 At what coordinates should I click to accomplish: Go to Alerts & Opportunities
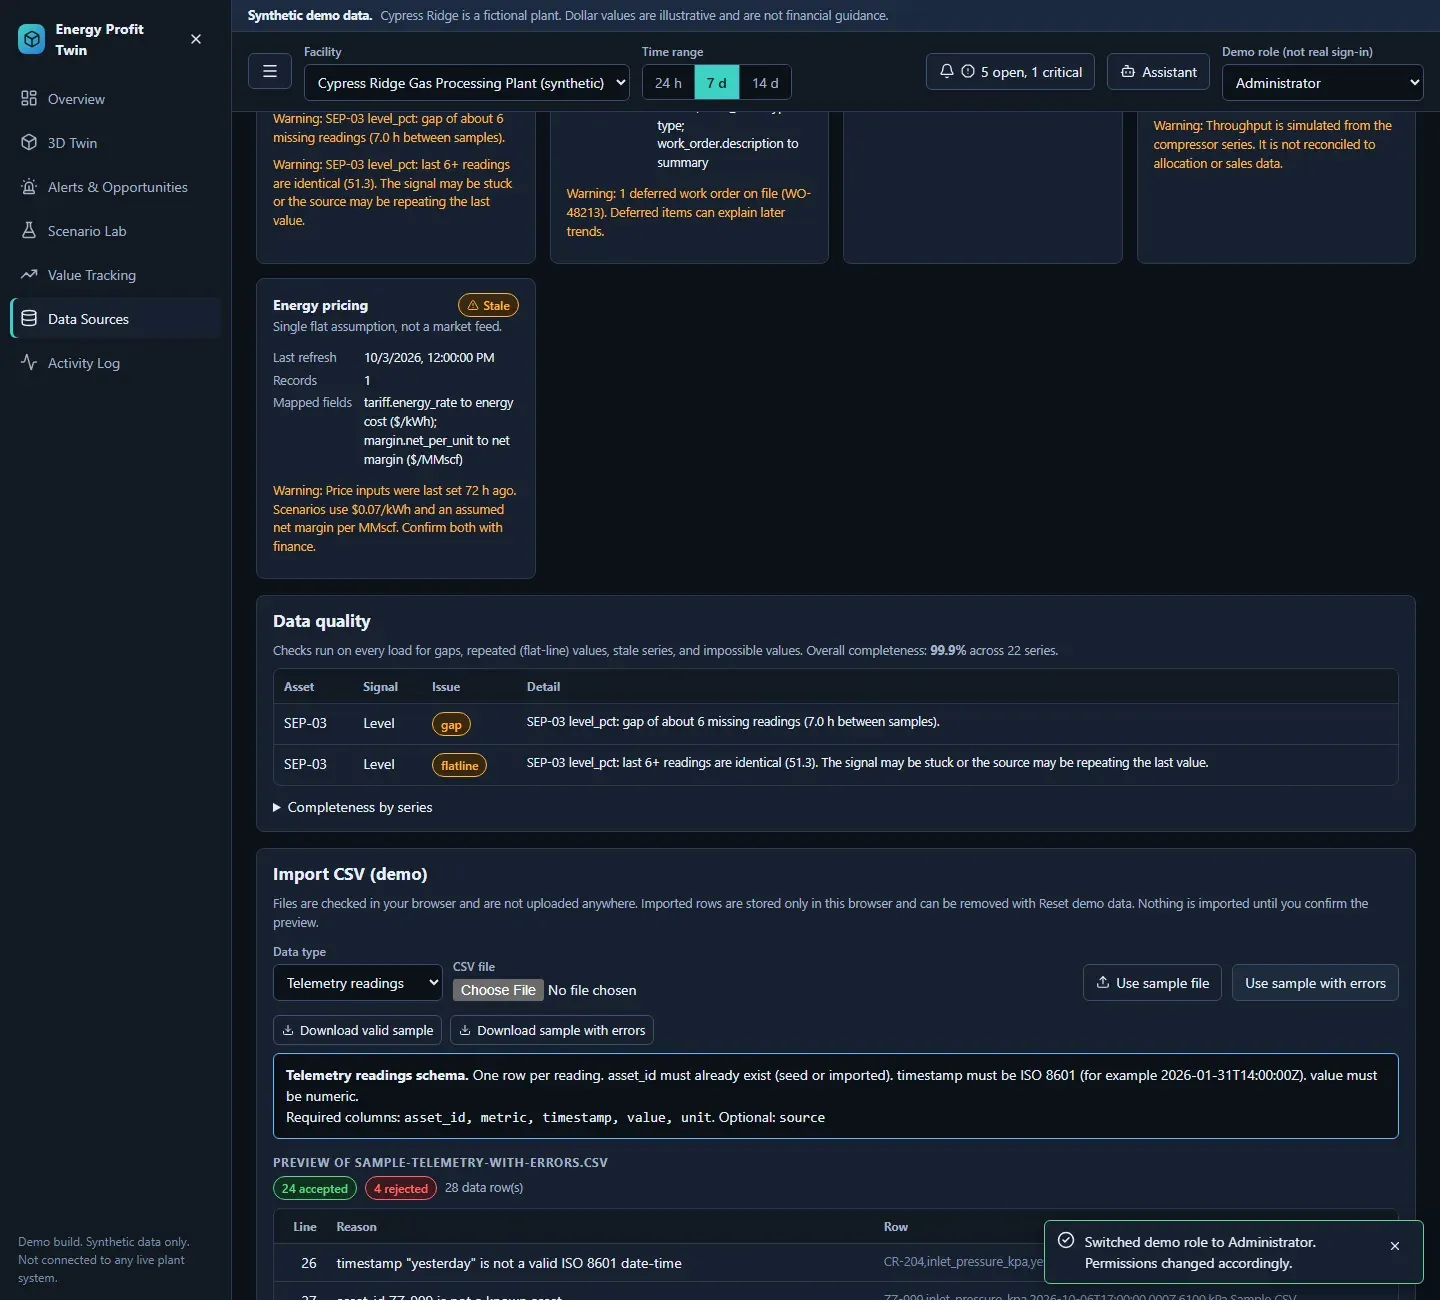point(117,187)
